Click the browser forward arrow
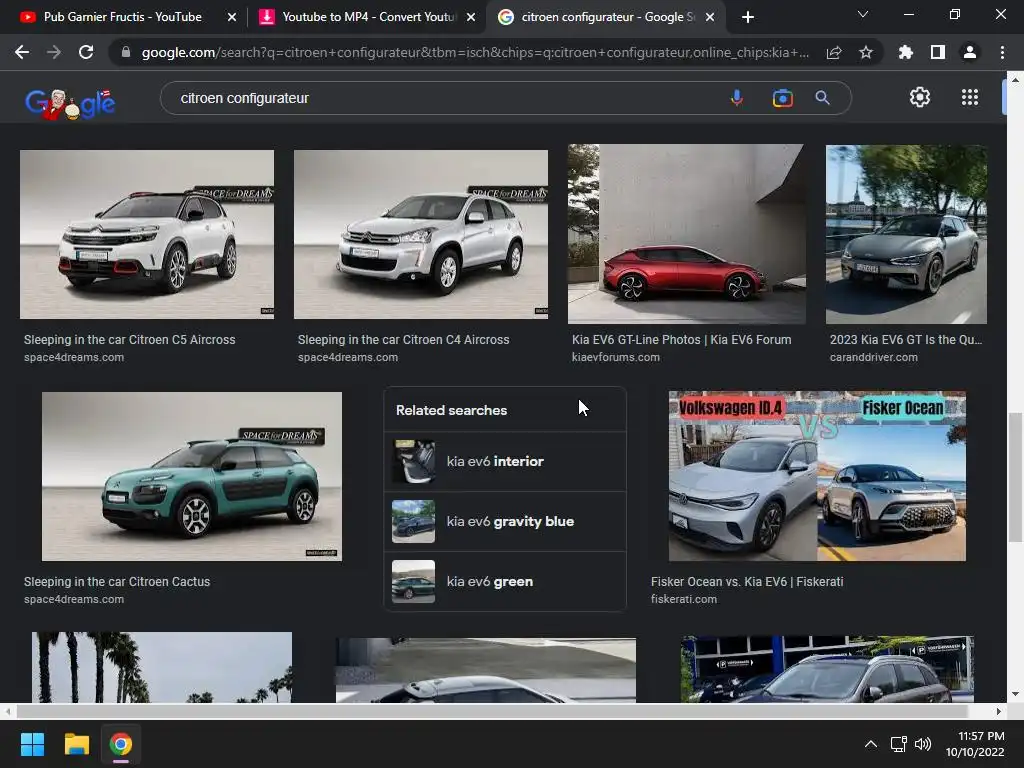The height and width of the screenshot is (768, 1024). [x=54, y=52]
